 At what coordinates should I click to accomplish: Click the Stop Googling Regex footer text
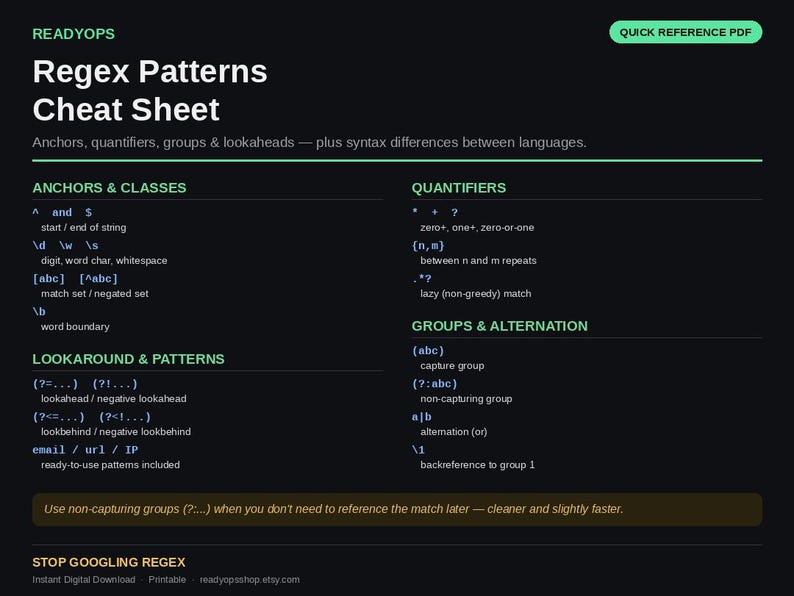109,562
